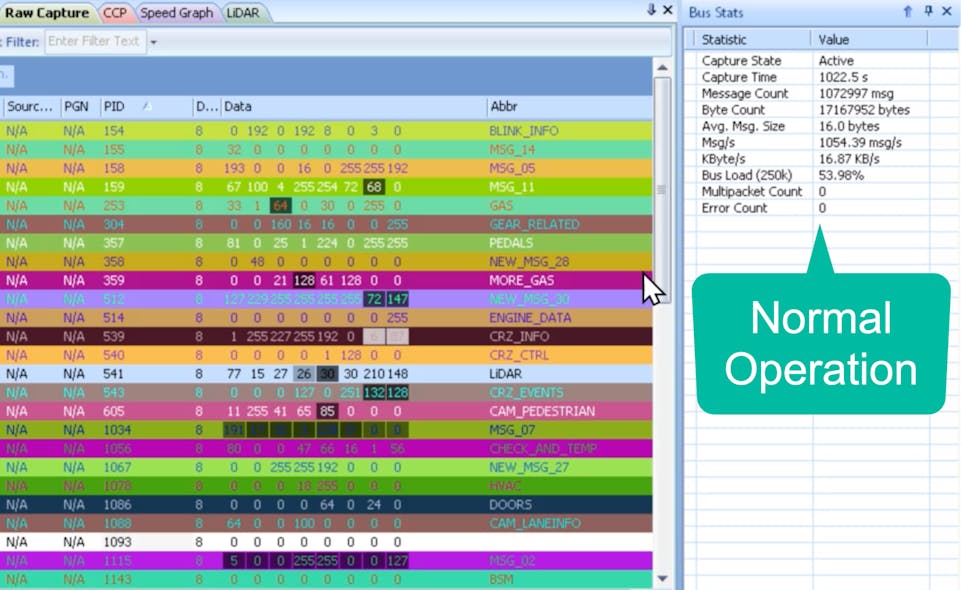Select the CRZ_CTRL row

326,355
